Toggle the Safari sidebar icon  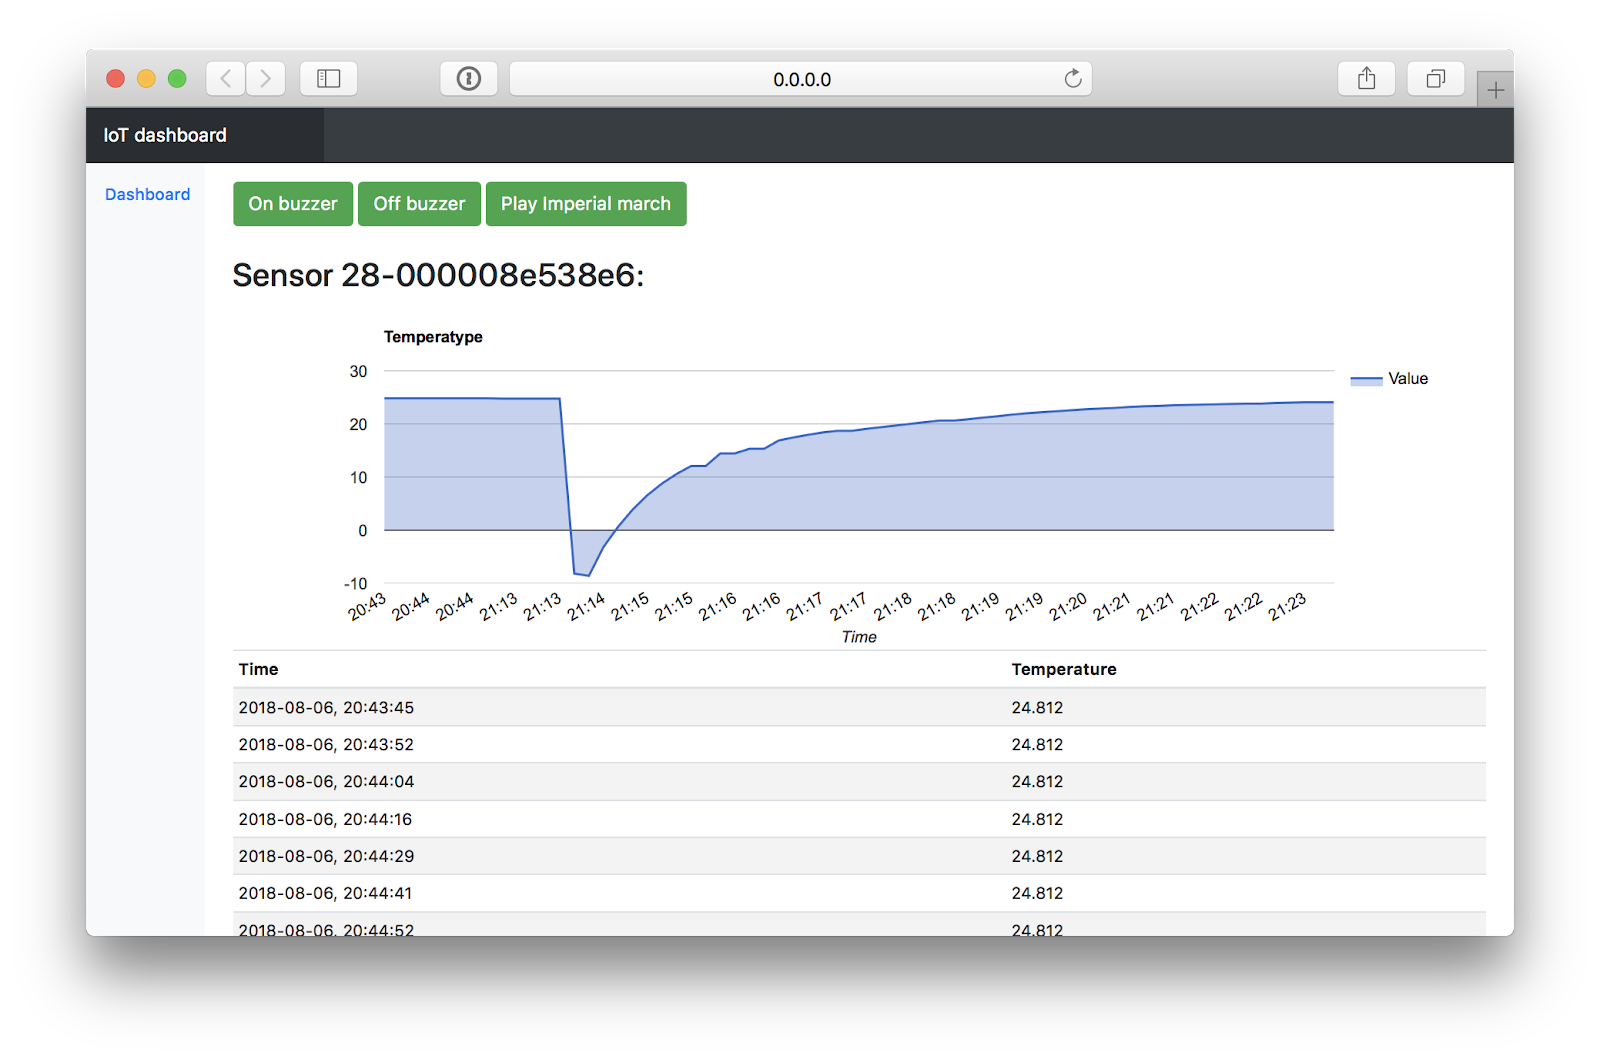(x=329, y=78)
